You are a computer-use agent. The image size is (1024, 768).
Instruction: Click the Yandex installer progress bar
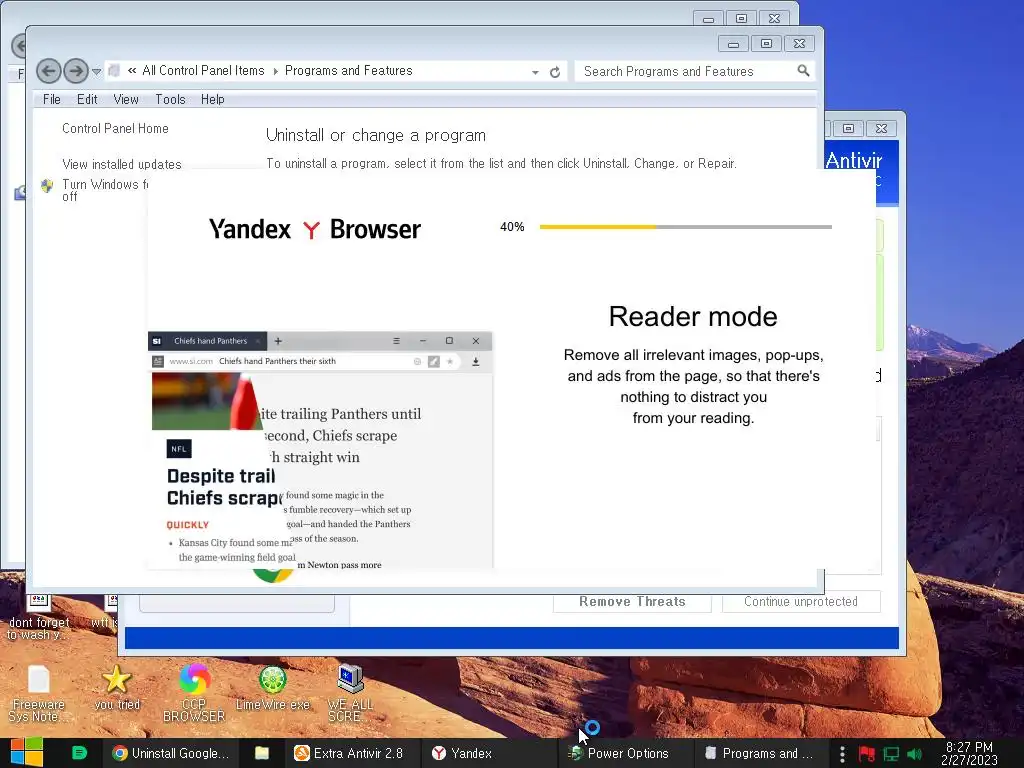[x=686, y=227]
